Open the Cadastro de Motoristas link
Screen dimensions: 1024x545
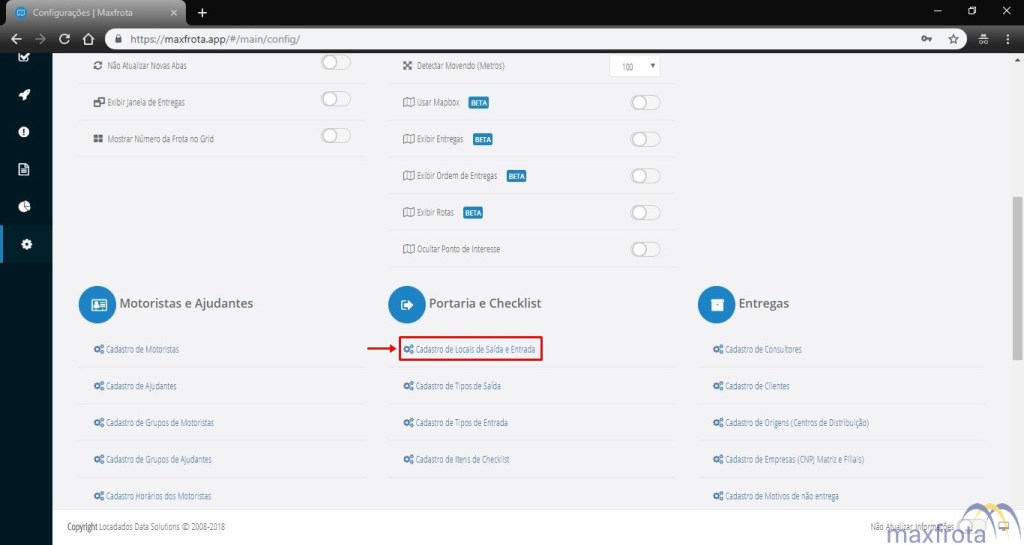point(142,349)
